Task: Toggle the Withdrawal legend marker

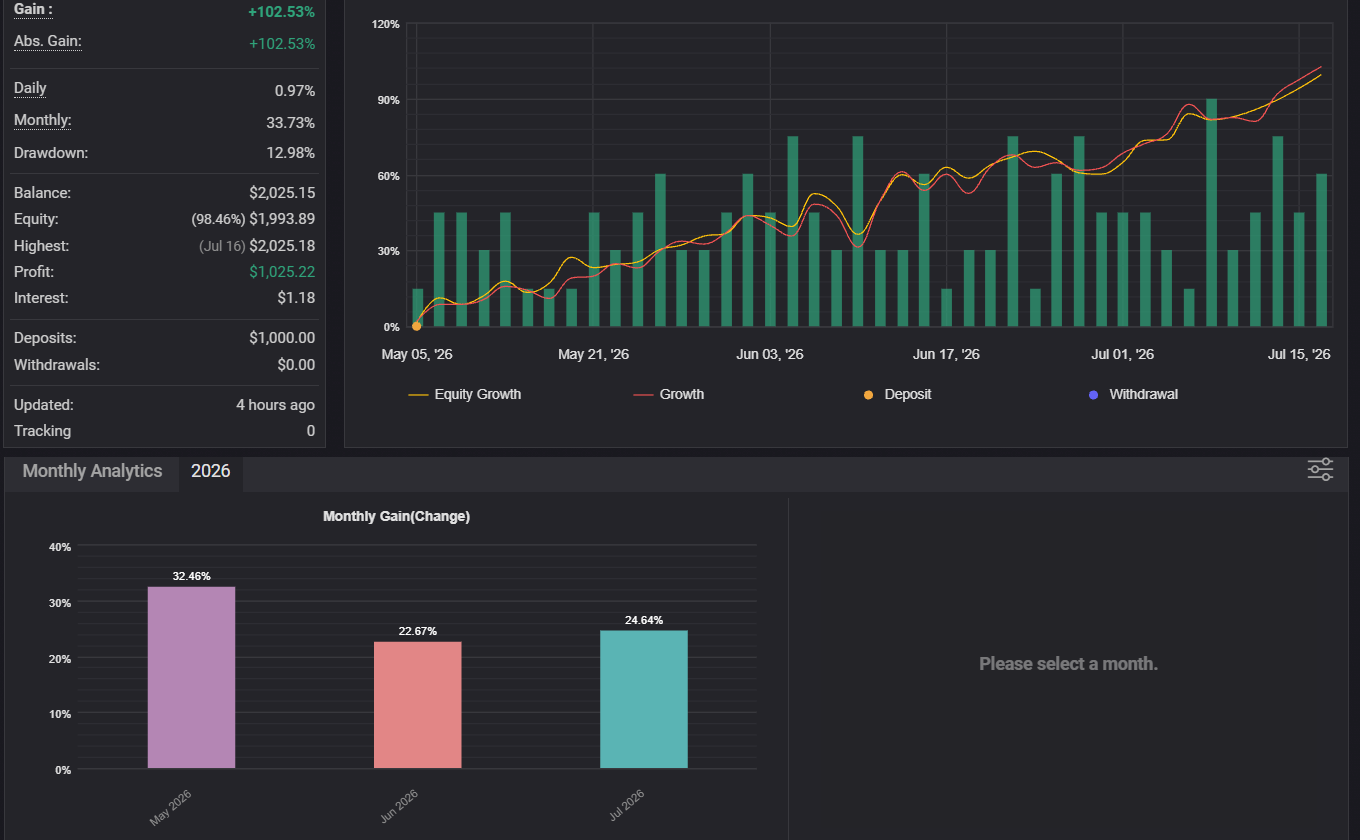Action: 1133,394
